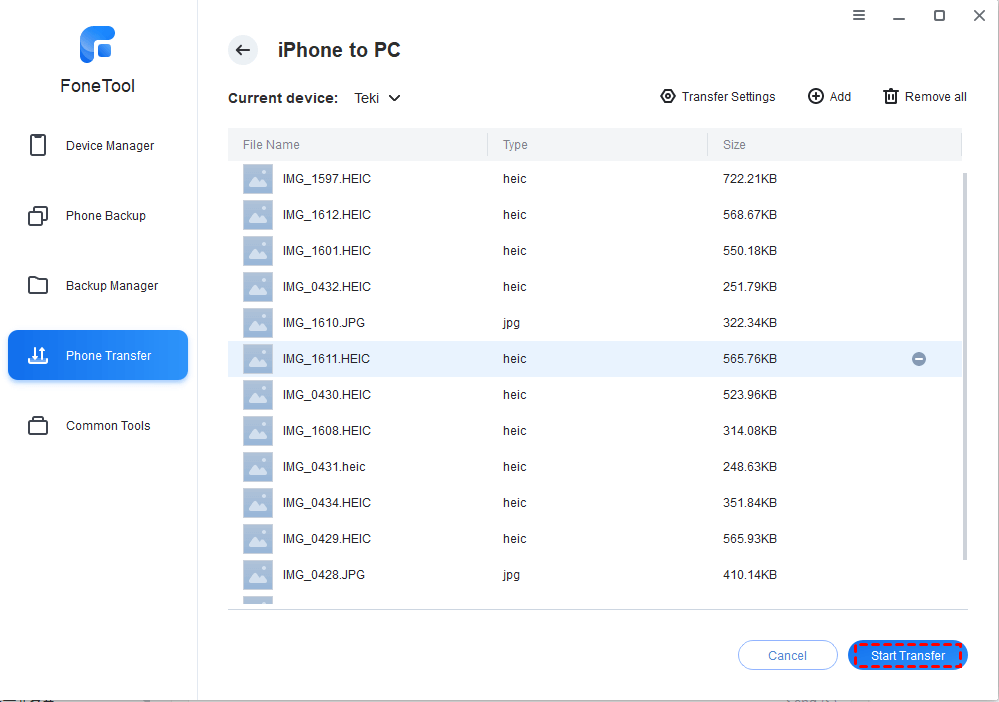Click the Transfer Settings gear icon
This screenshot has height=702, width=999.
tap(668, 96)
